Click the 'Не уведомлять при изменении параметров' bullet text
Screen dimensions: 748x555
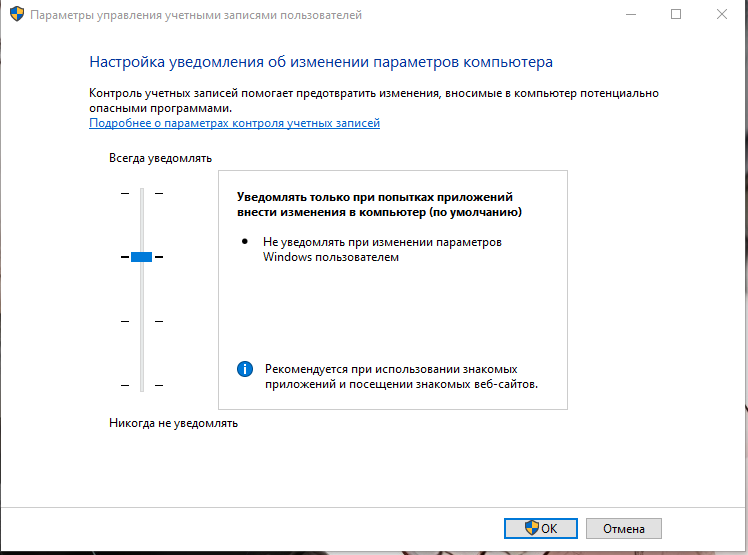point(382,249)
